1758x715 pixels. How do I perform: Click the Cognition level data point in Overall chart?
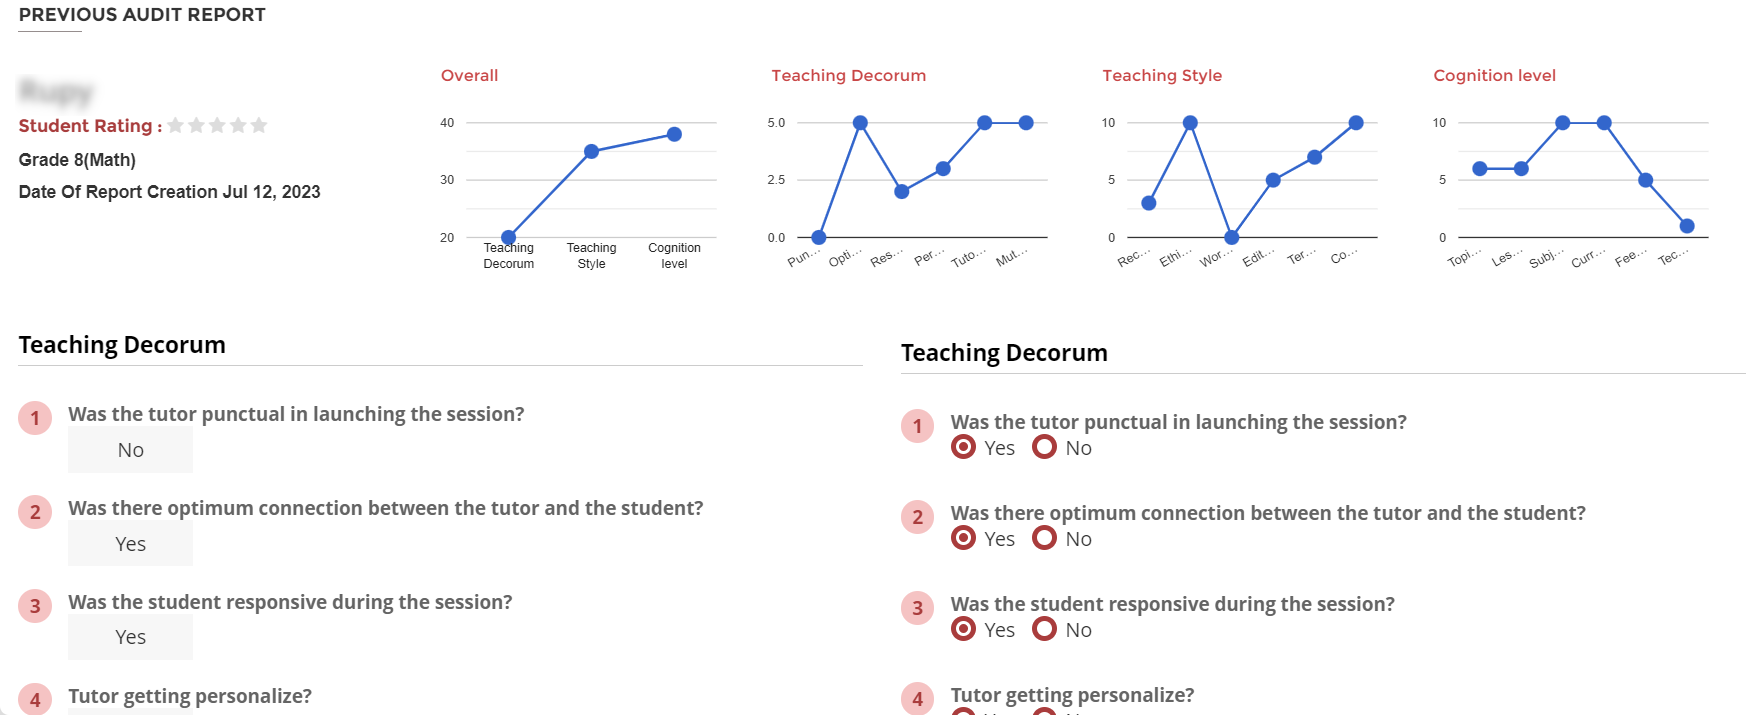tap(674, 134)
